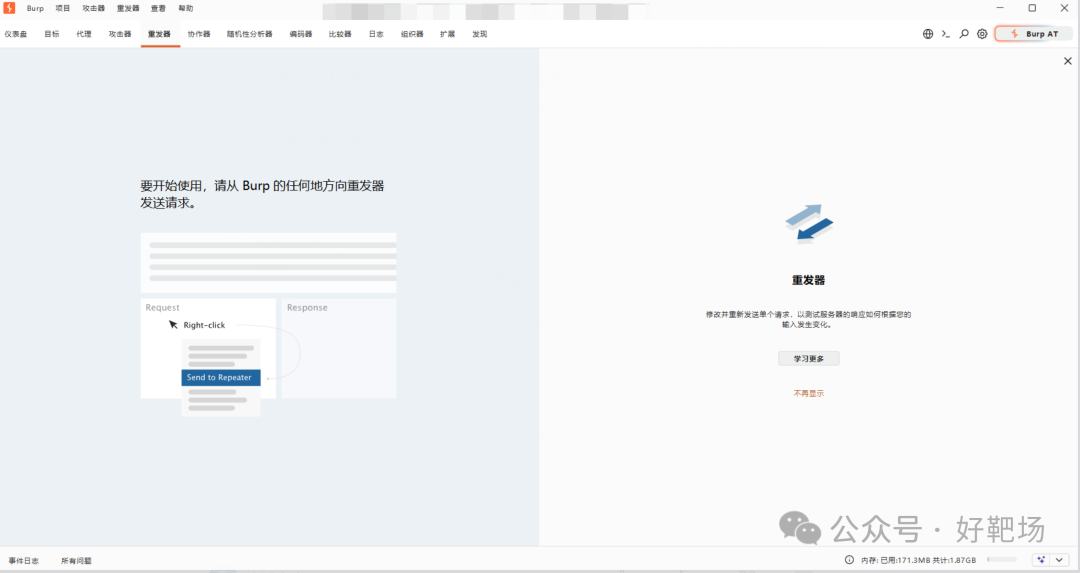Image resolution: width=1080 pixels, height=573 pixels.
Task: Open the Burp menu
Action: (x=35, y=8)
